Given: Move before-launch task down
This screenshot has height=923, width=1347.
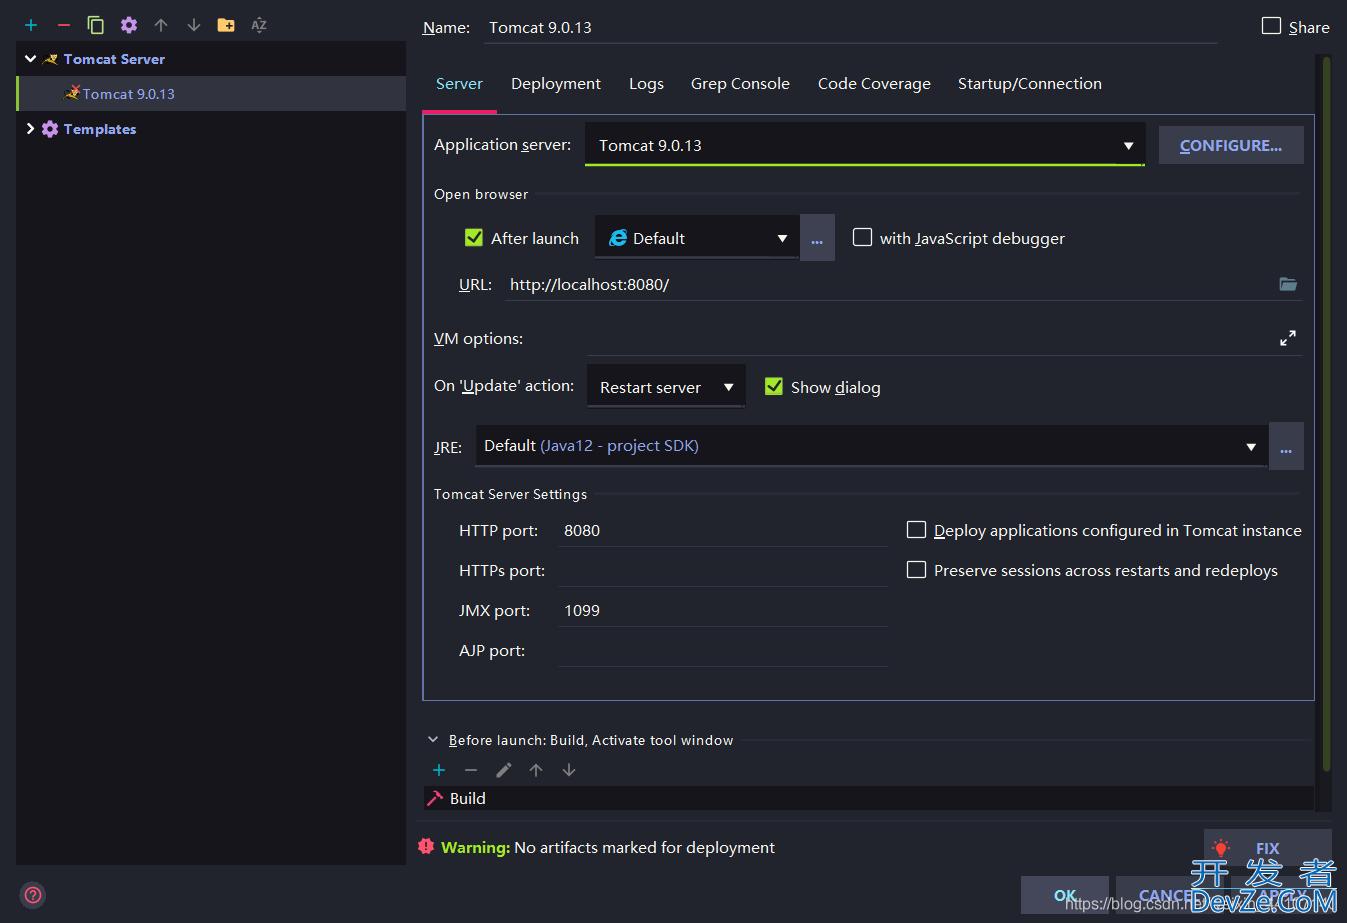Looking at the screenshot, I should point(569,770).
